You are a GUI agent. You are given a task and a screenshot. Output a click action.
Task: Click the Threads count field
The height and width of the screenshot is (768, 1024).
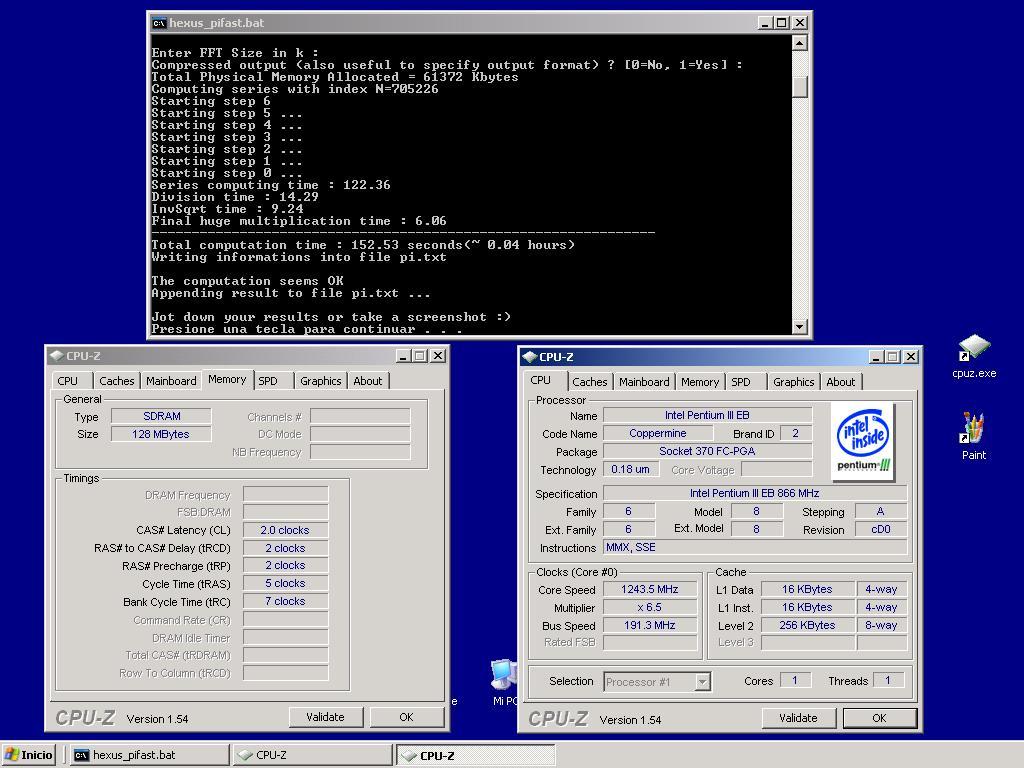point(888,680)
